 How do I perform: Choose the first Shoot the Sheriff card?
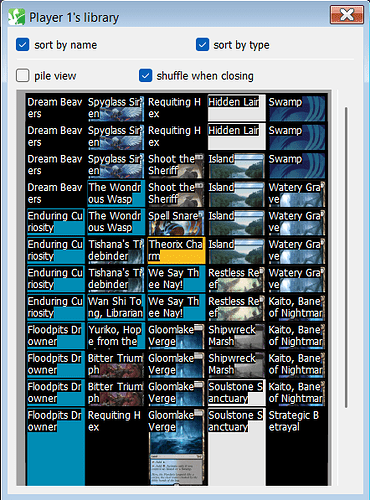pos(176,165)
